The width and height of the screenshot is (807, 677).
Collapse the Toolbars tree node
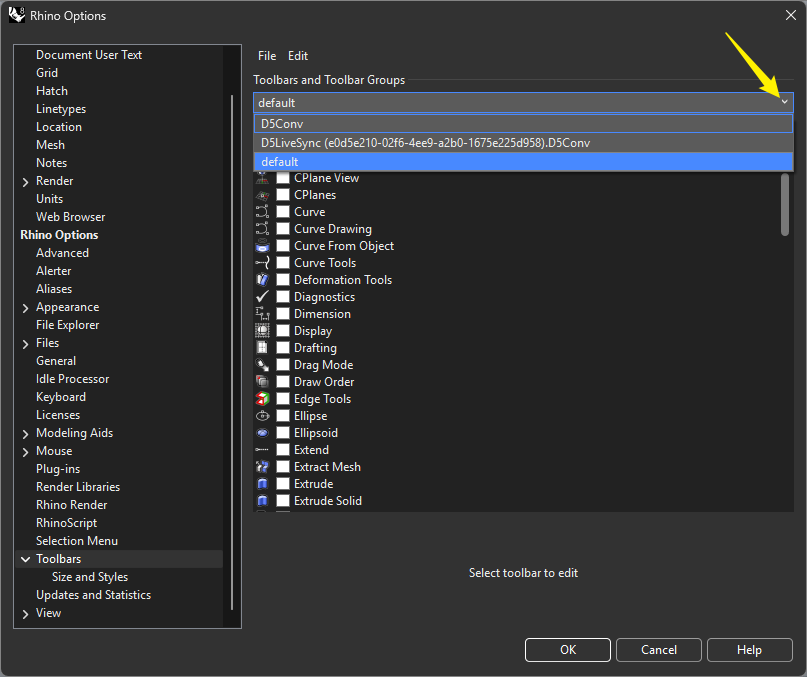coord(25,559)
